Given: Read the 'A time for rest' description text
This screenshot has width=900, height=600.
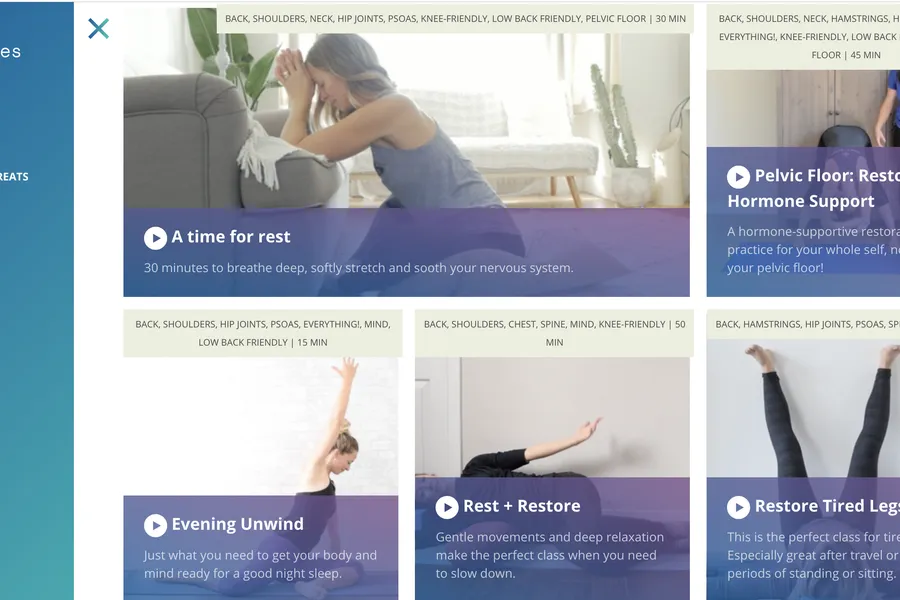Looking at the screenshot, I should tap(358, 268).
